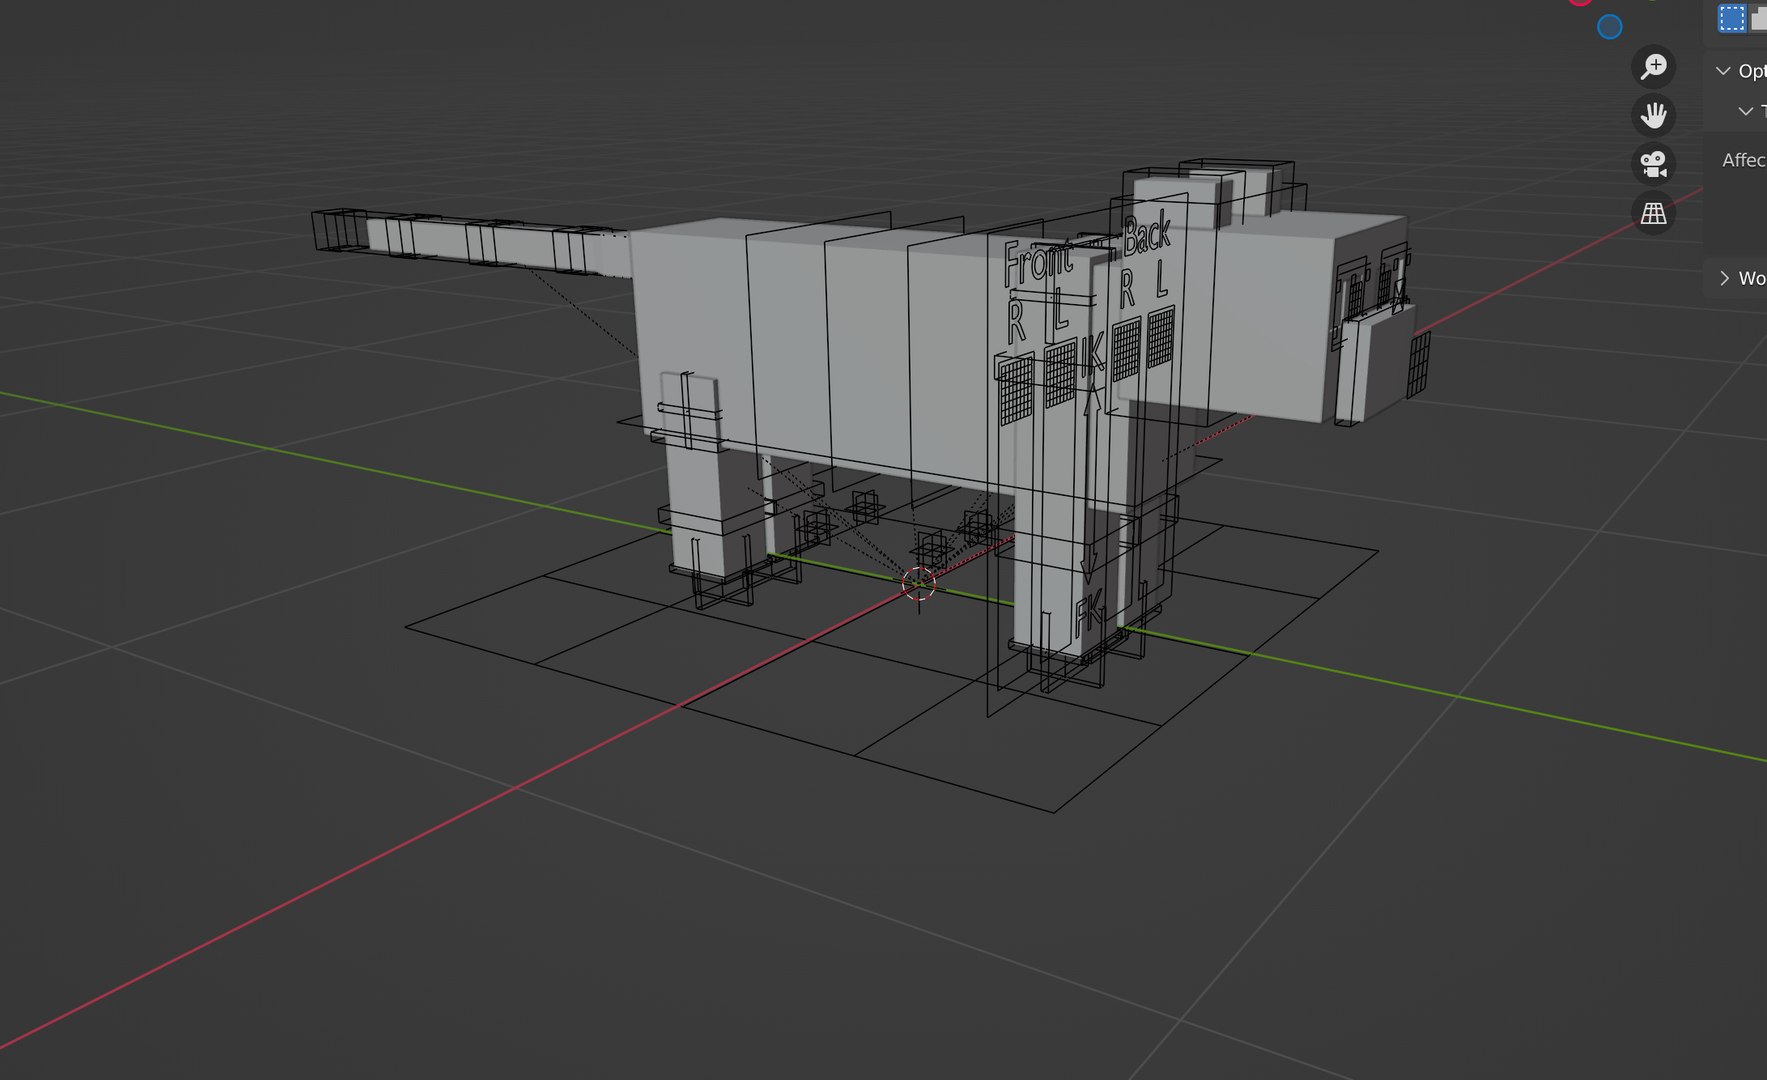1767x1080 pixels.
Task: Switch perspective/orthographic with the grid icon
Action: [1653, 213]
